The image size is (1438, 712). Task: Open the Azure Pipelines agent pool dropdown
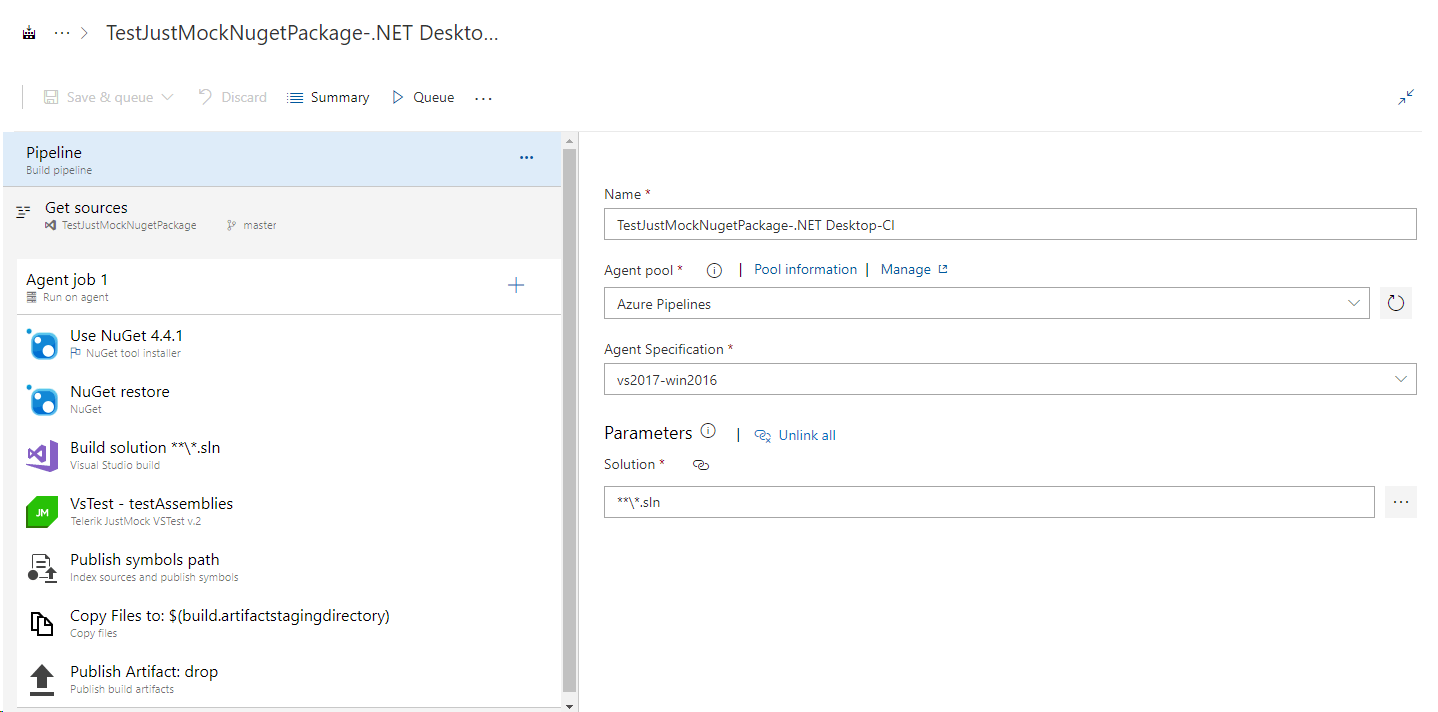[987, 303]
